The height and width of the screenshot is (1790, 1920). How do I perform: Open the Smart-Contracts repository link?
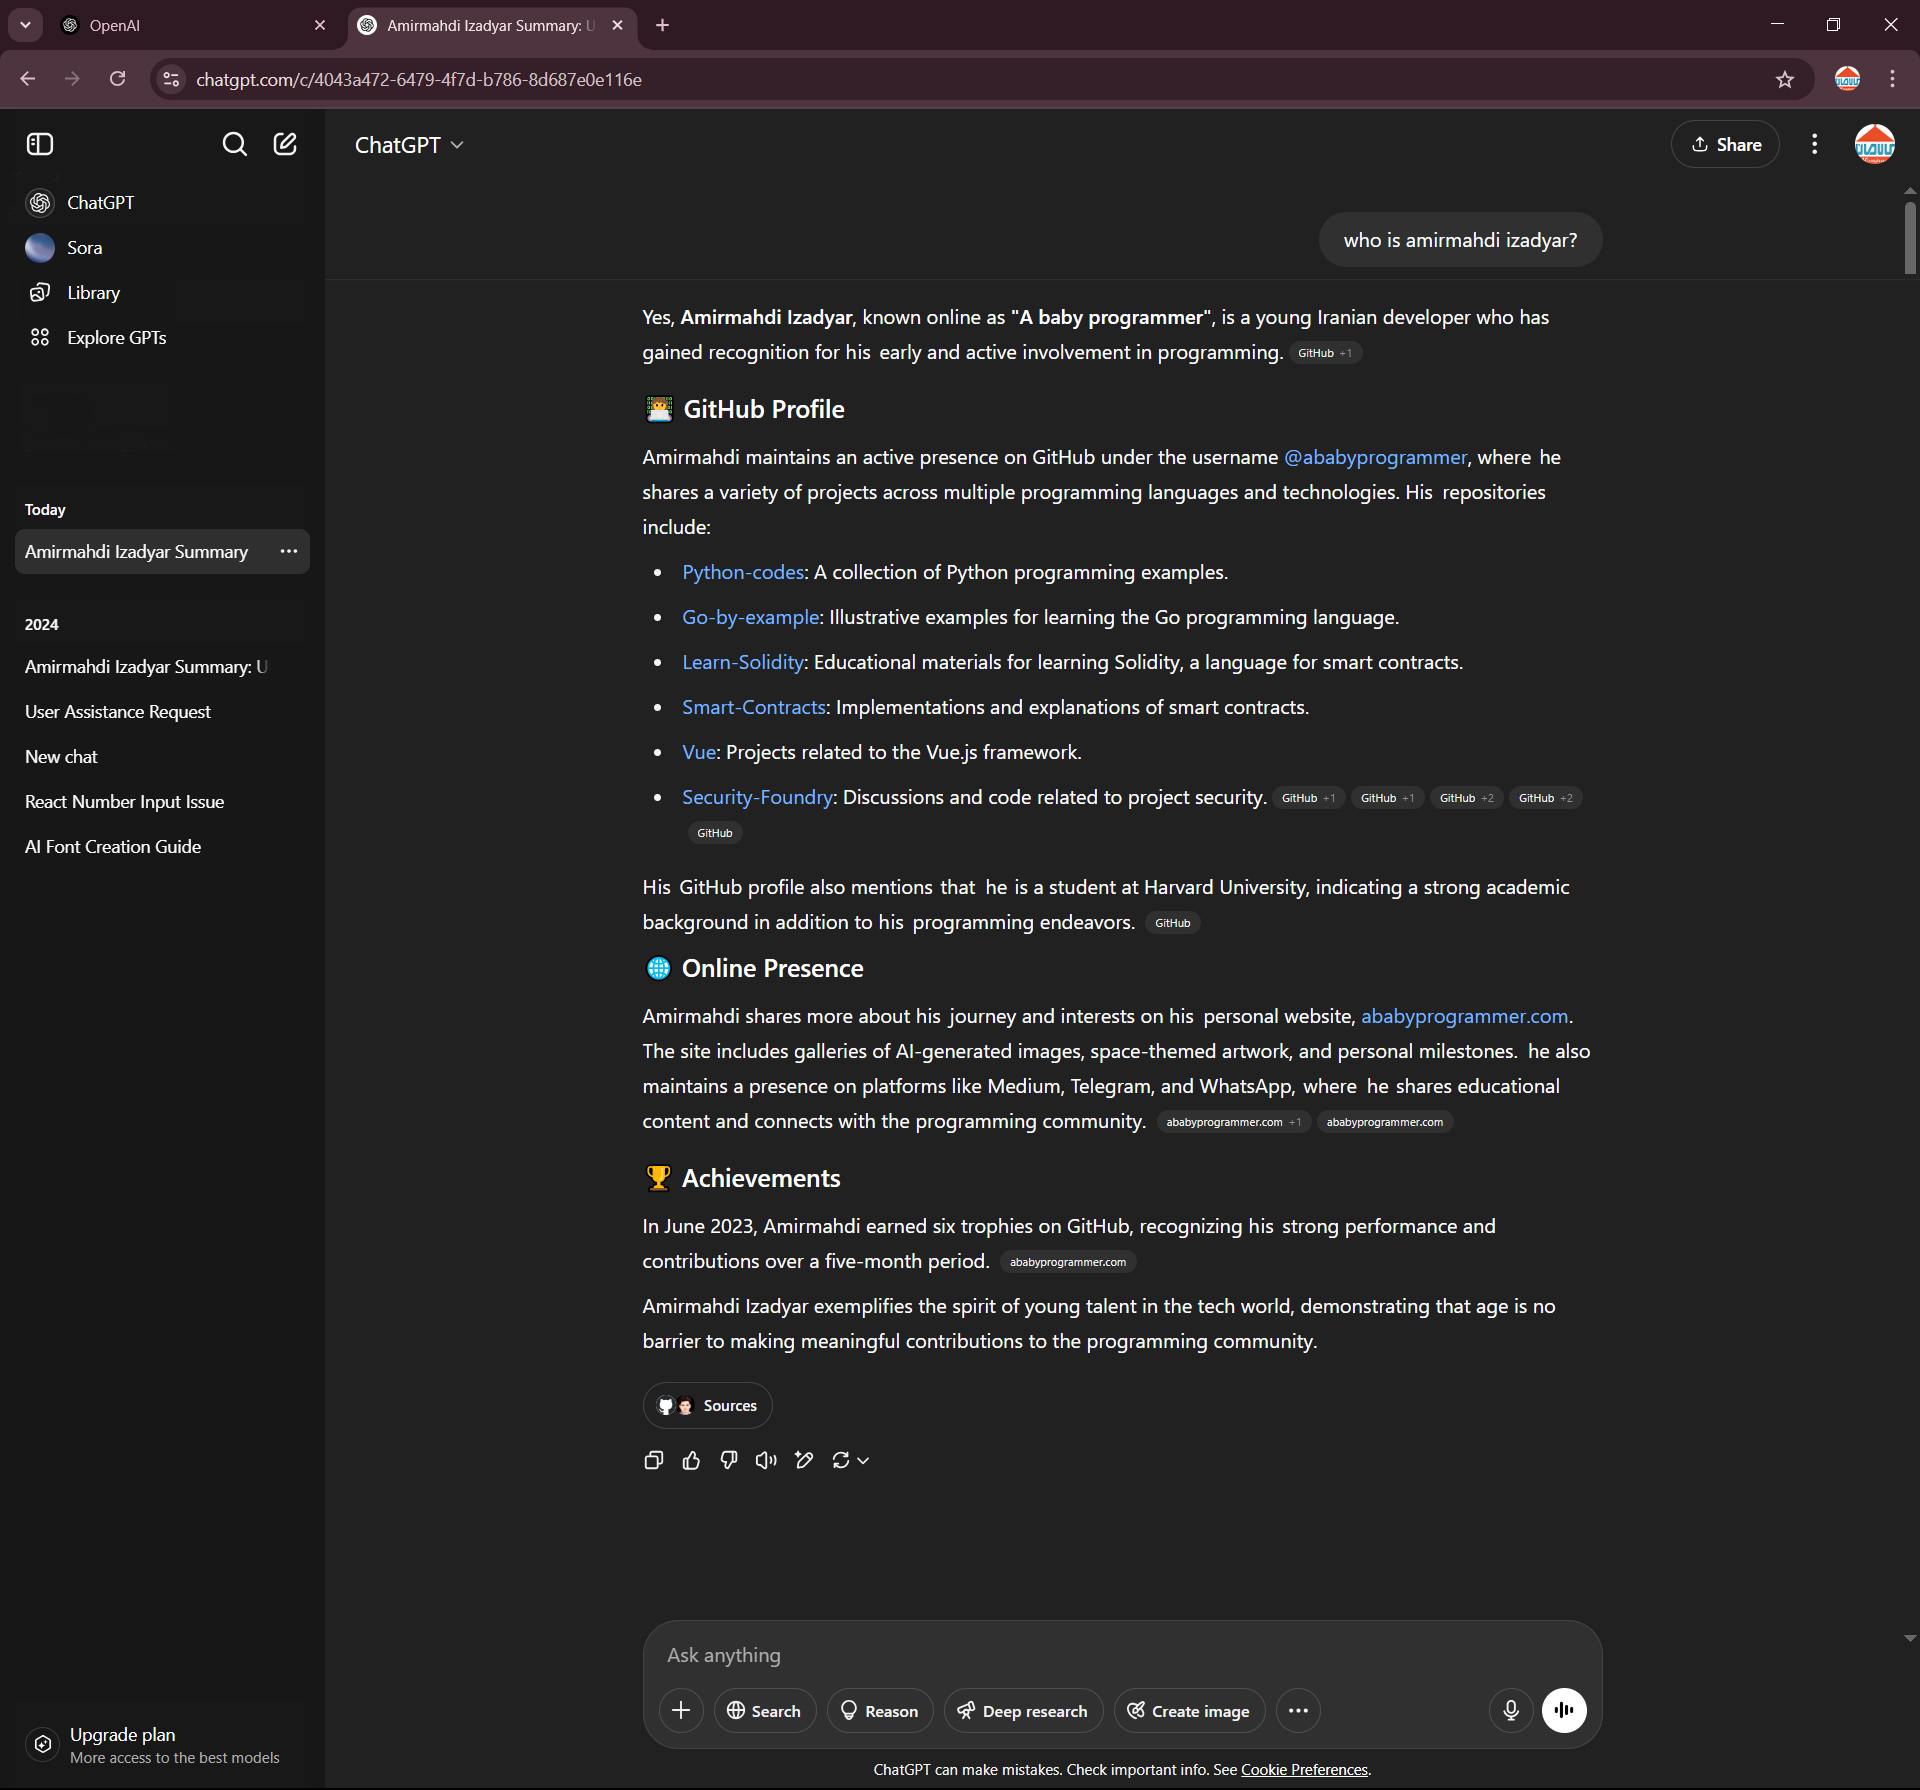point(754,707)
